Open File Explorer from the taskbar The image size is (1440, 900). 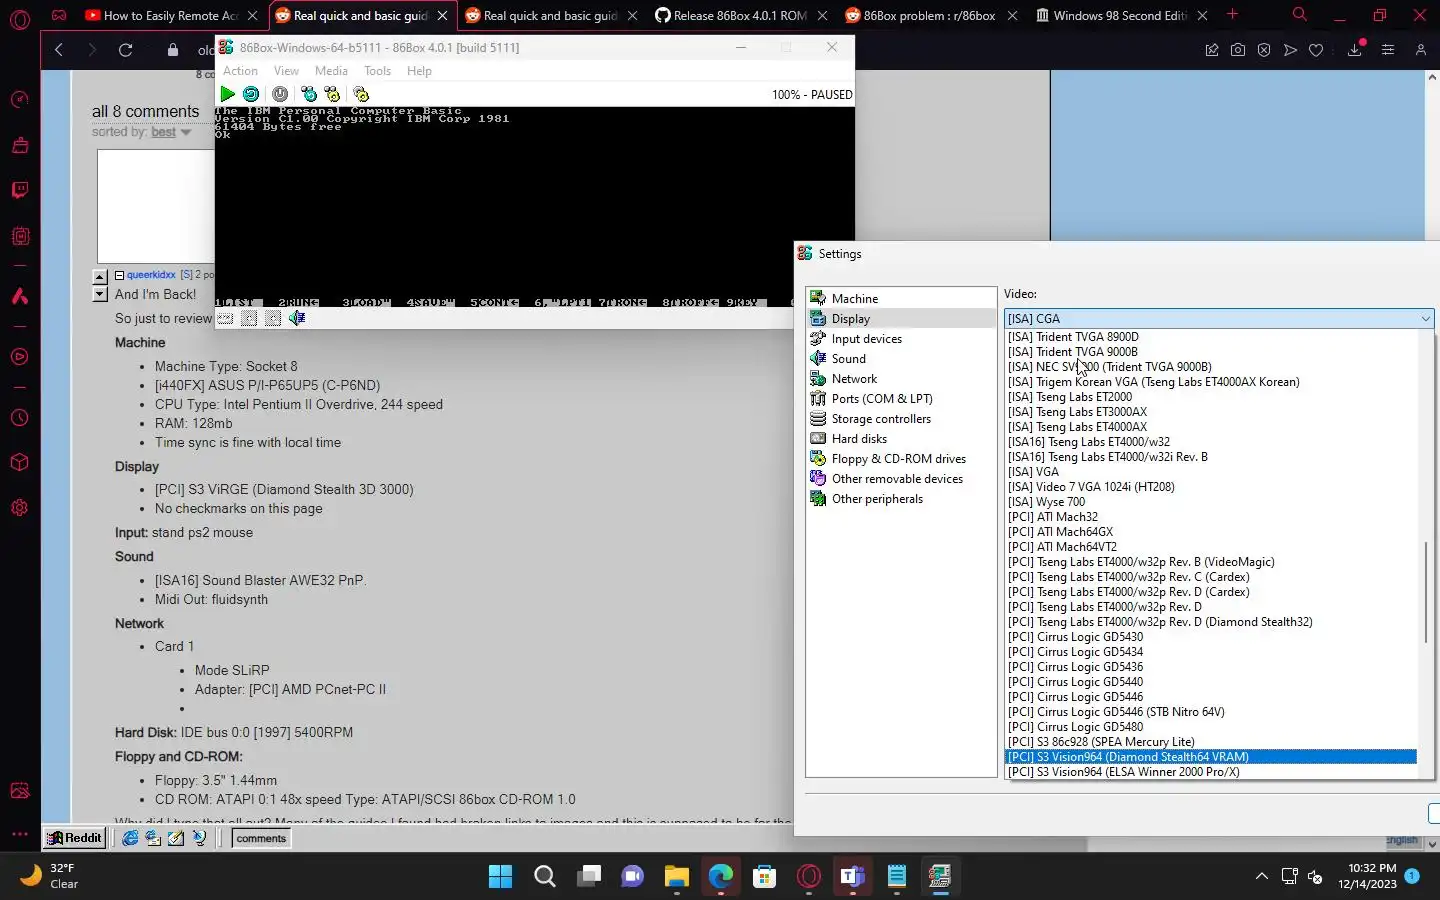click(677, 877)
